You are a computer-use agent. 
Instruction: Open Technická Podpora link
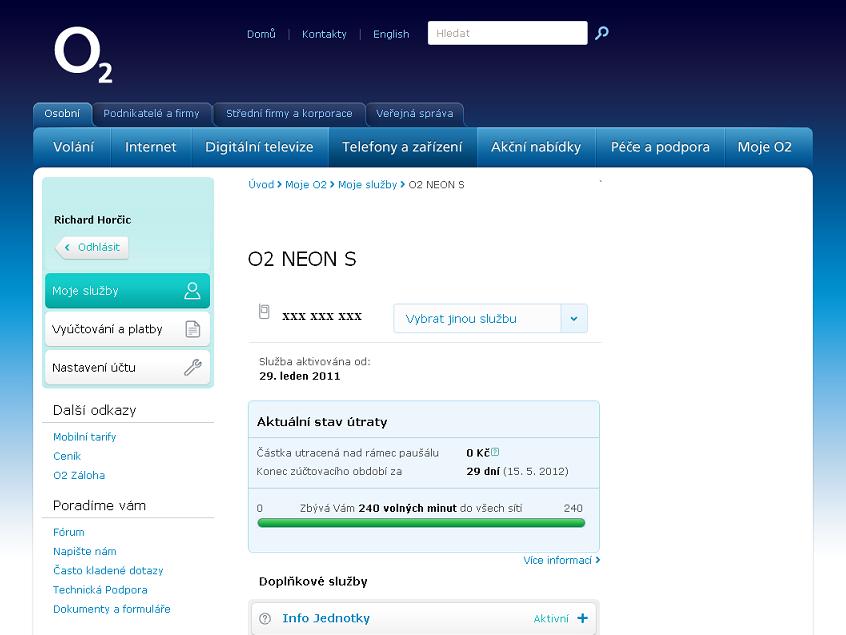tap(100, 590)
